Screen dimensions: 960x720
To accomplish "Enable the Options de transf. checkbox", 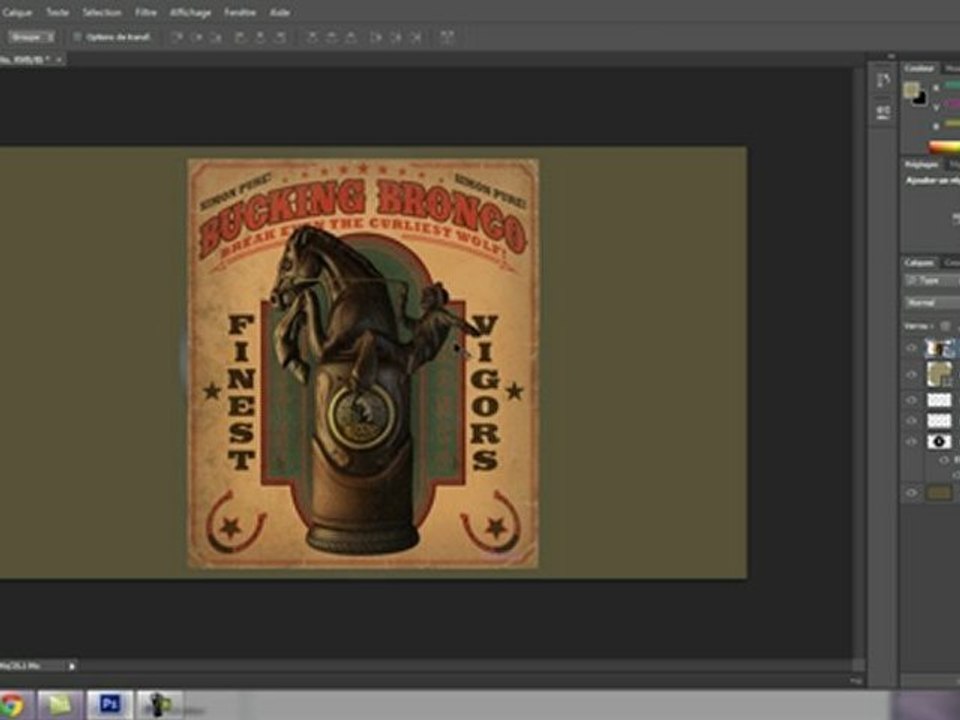I will [x=77, y=37].
